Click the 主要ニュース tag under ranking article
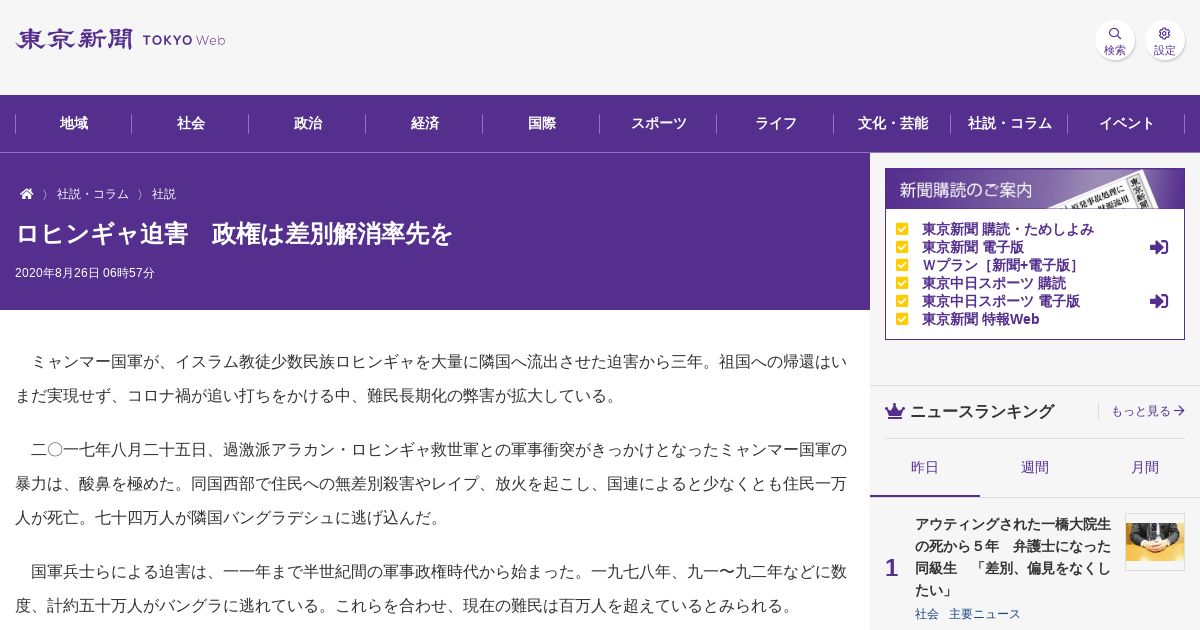 tap(985, 614)
